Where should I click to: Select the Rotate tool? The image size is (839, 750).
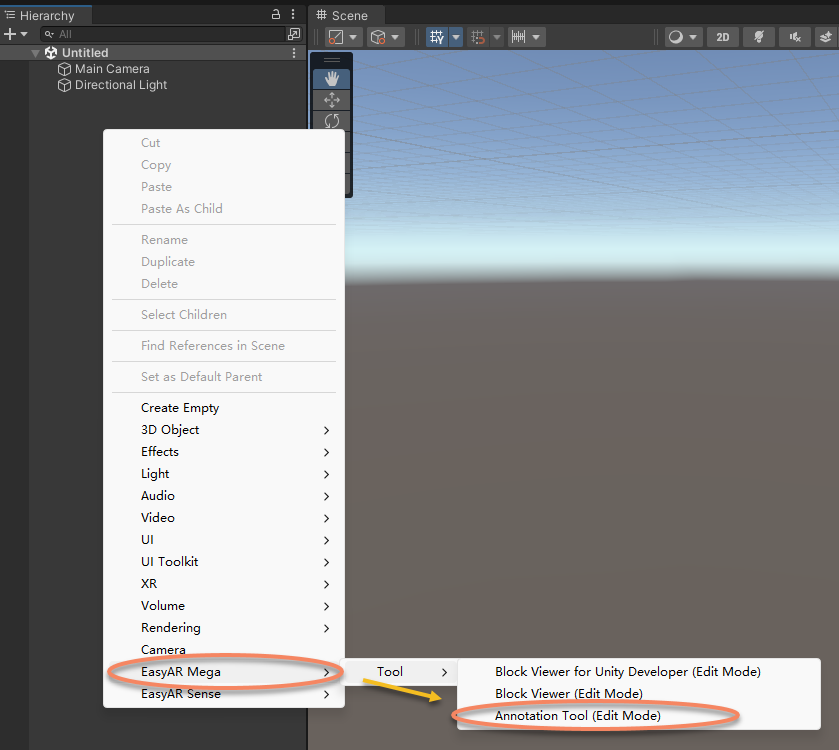(332, 121)
